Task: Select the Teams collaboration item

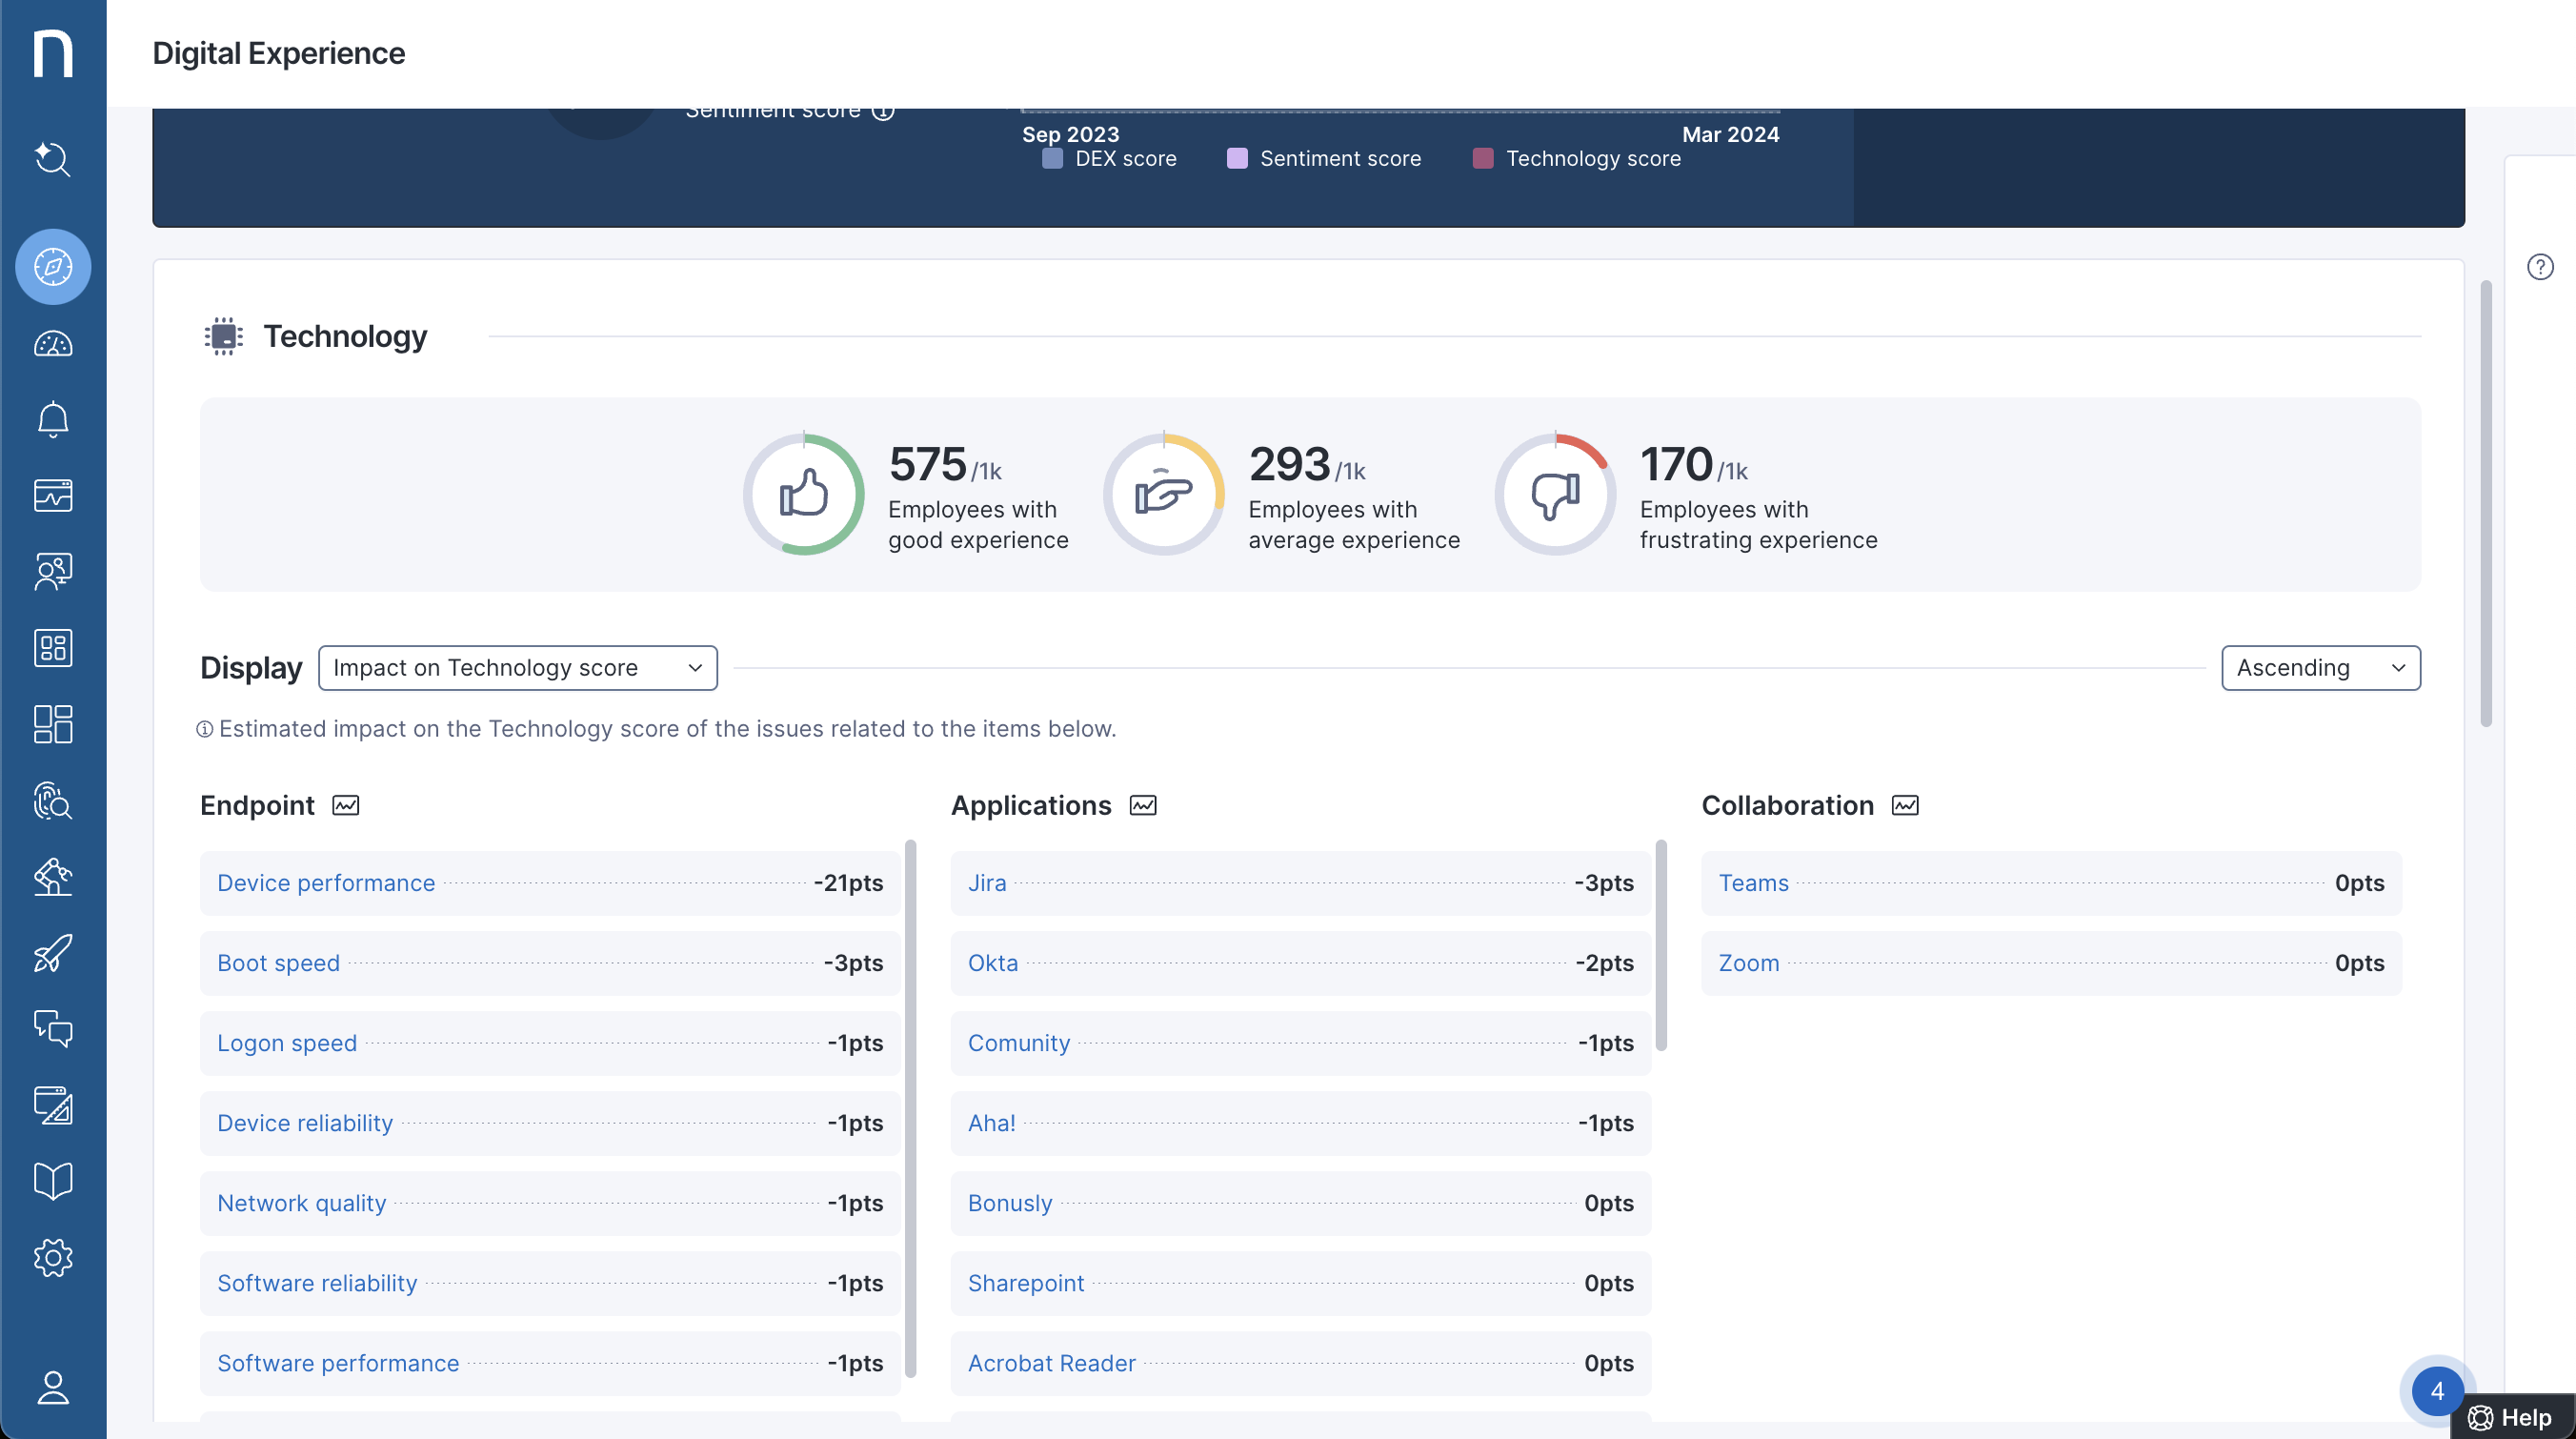Action: pyautogui.click(x=1752, y=883)
